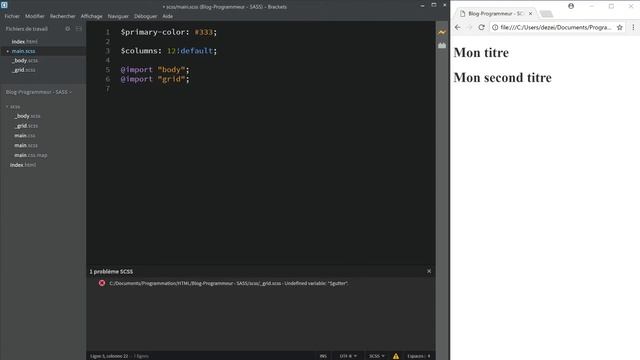Click working files settings gear icon
The height and width of the screenshot is (360, 640).
click(x=68, y=29)
